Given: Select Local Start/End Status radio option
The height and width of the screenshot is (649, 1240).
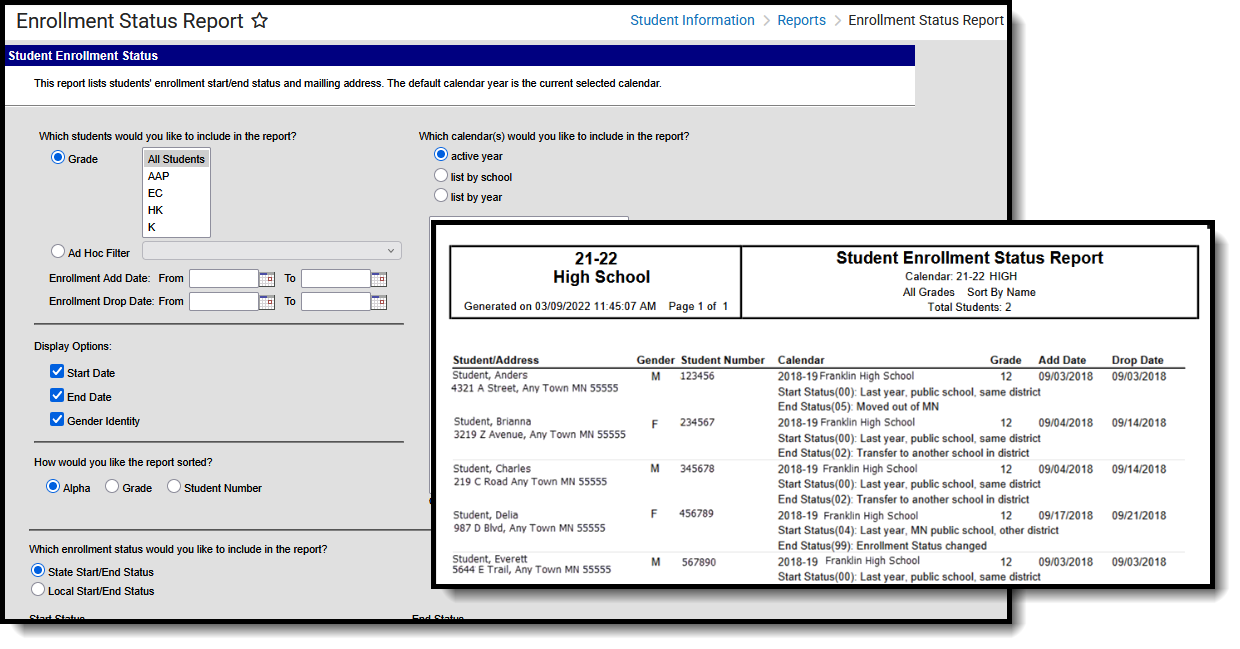Looking at the screenshot, I should click(x=38, y=590).
